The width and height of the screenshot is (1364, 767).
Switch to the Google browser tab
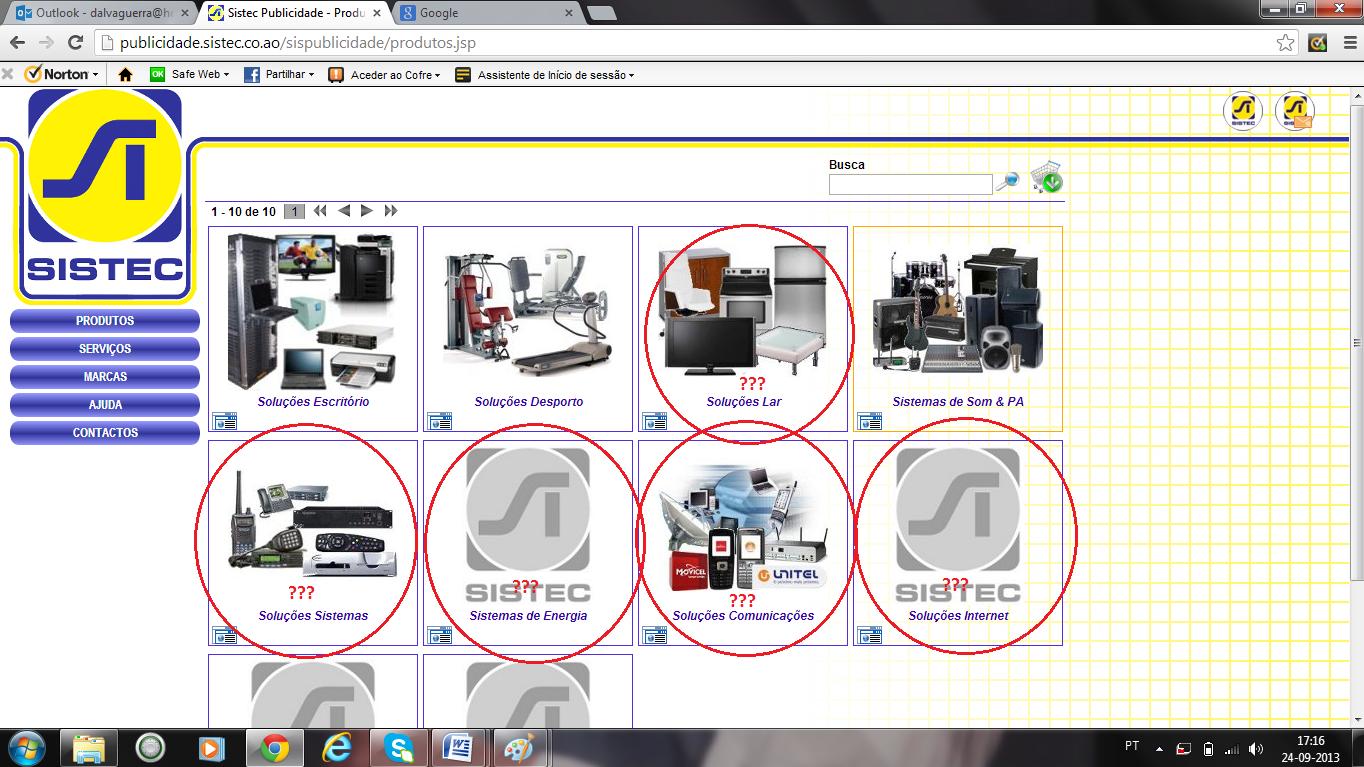pyautogui.click(x=485, y=13)
